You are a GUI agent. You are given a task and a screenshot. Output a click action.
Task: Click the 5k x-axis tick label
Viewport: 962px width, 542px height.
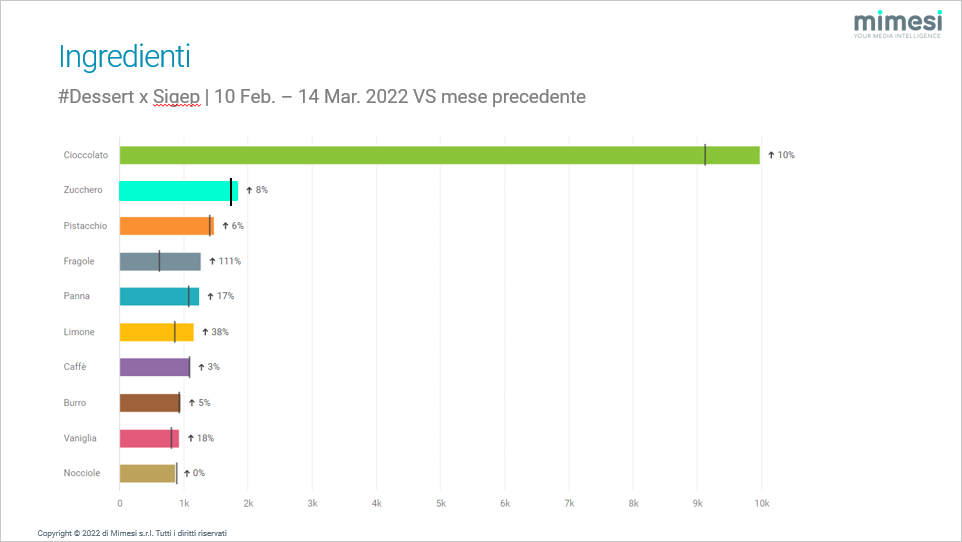pos(441,503)
